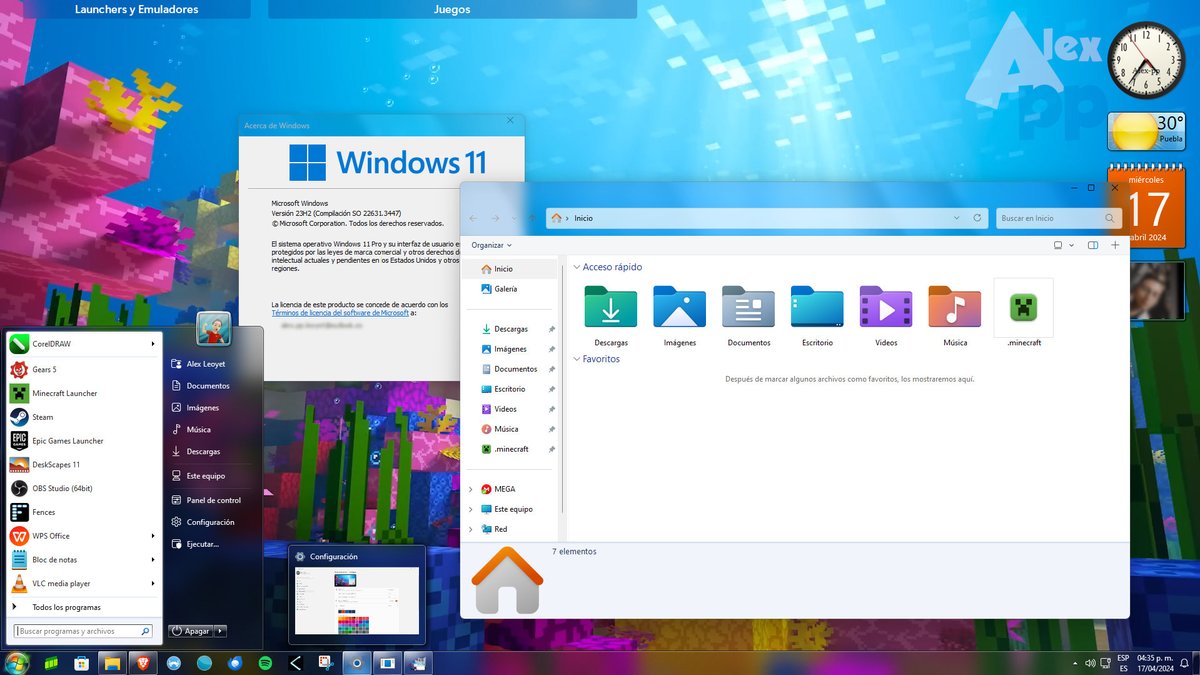Image resolution: width=1200 pixels, height=675 pixels.
Task: Click the Configuración taskbar preview thumbnail
Action: tap(357, 594)
